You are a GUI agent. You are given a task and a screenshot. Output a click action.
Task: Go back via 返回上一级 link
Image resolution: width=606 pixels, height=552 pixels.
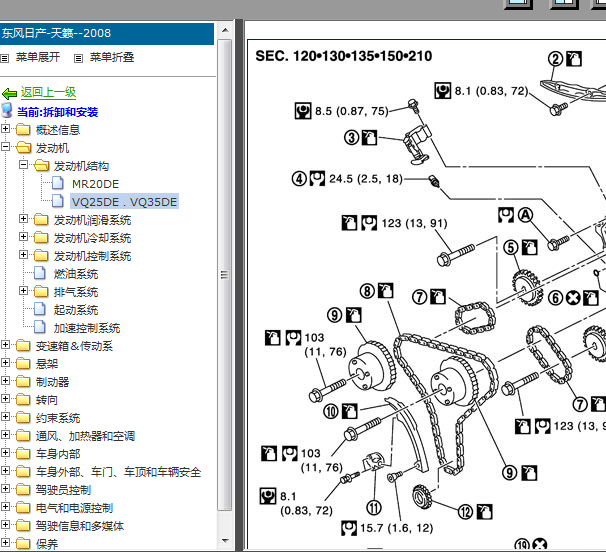pyautogui.click(x=48, y=92)
